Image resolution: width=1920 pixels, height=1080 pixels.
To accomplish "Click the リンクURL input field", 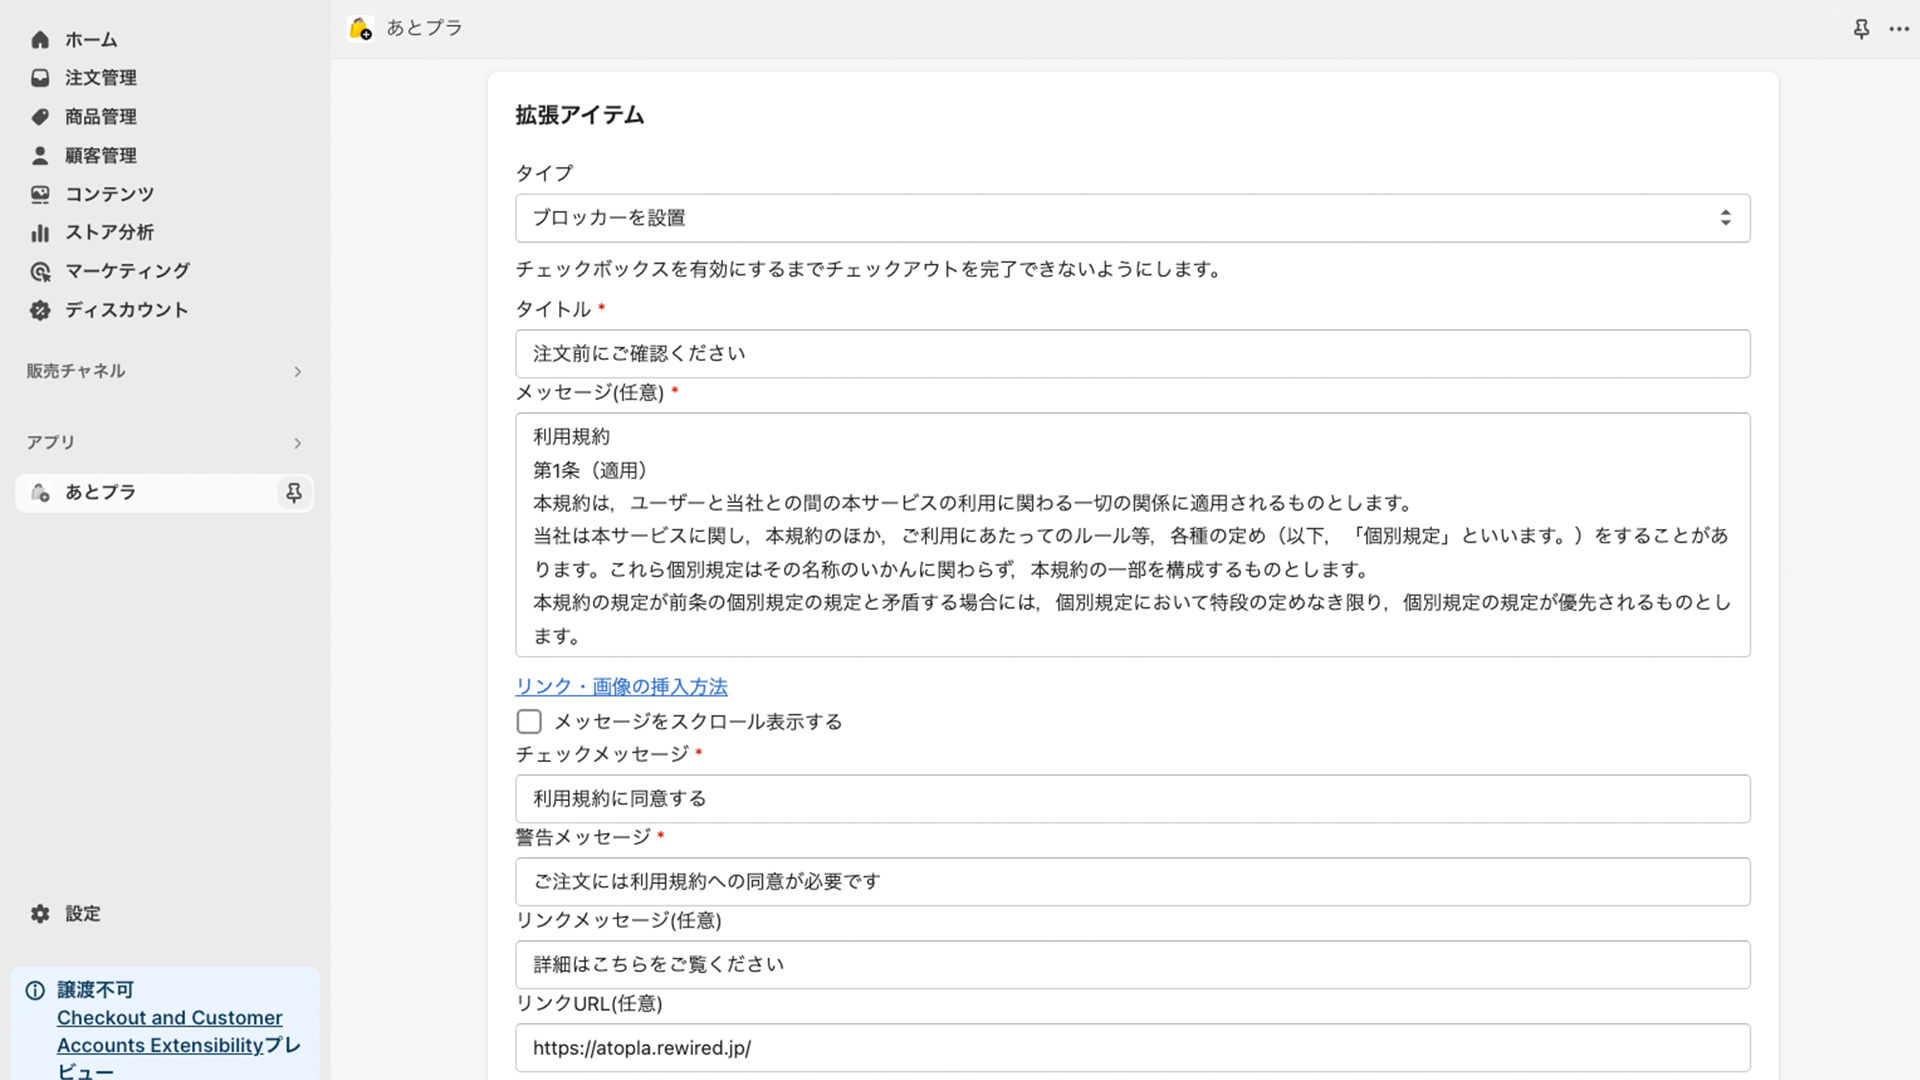I will pyautogui.click(x=1132, y=1048).
